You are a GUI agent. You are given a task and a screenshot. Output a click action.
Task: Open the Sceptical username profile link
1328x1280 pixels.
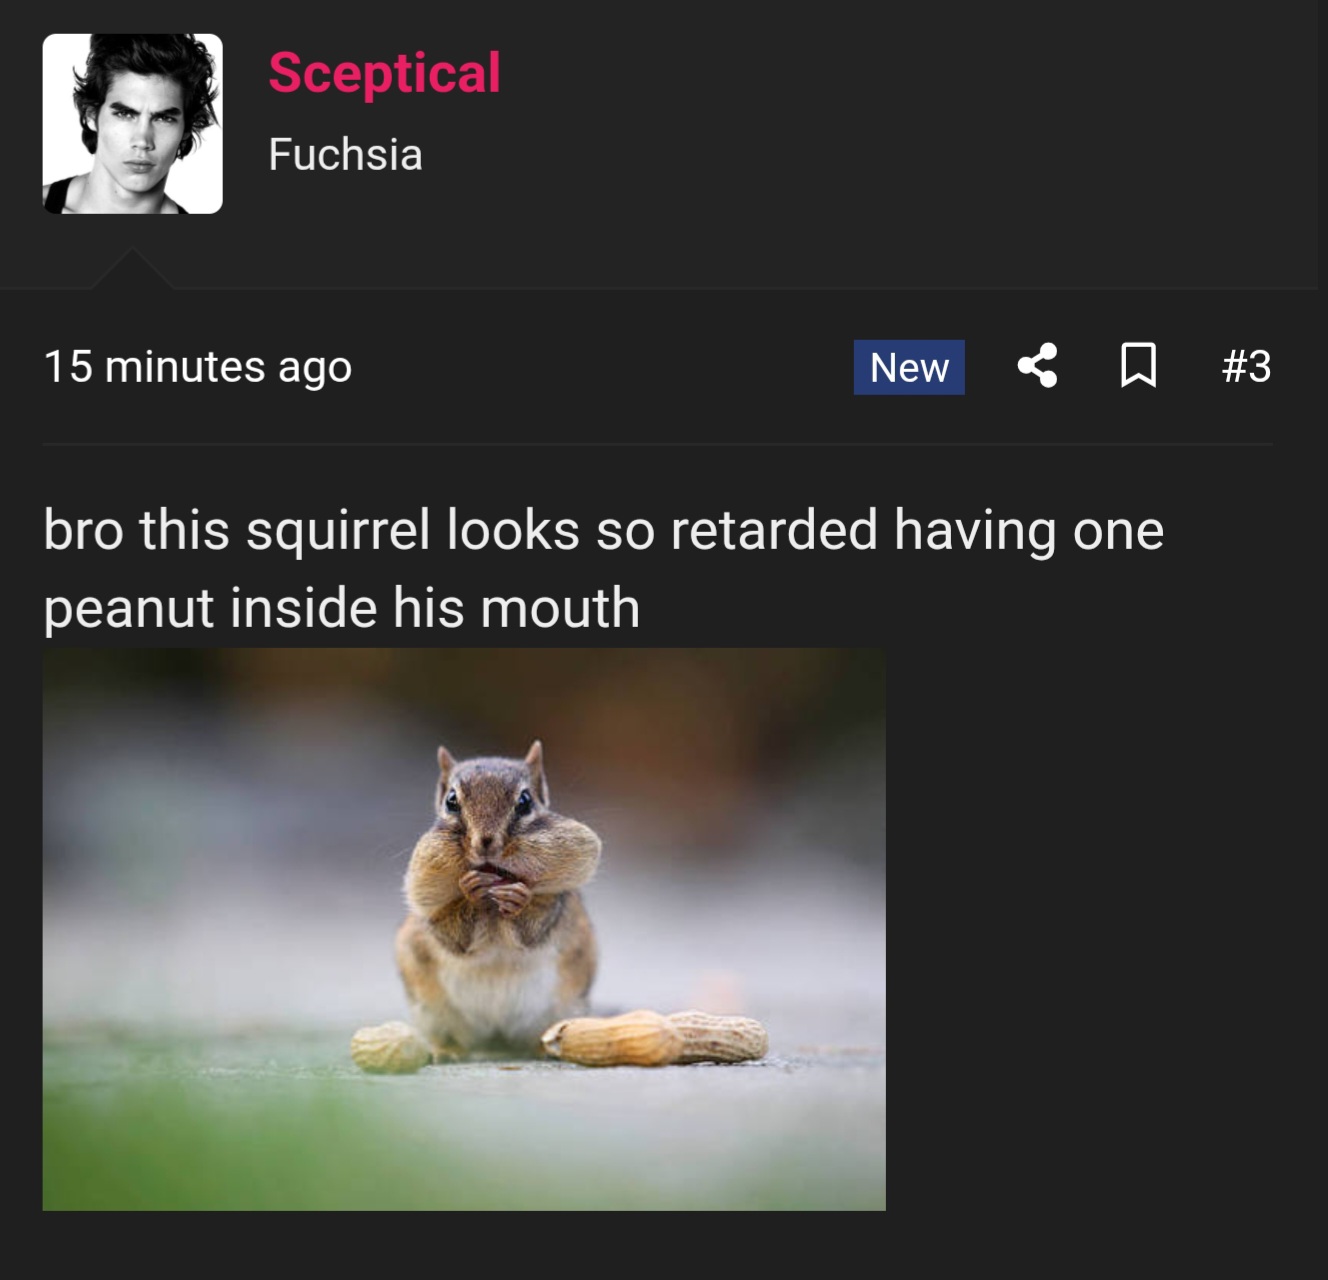point(384,73)
